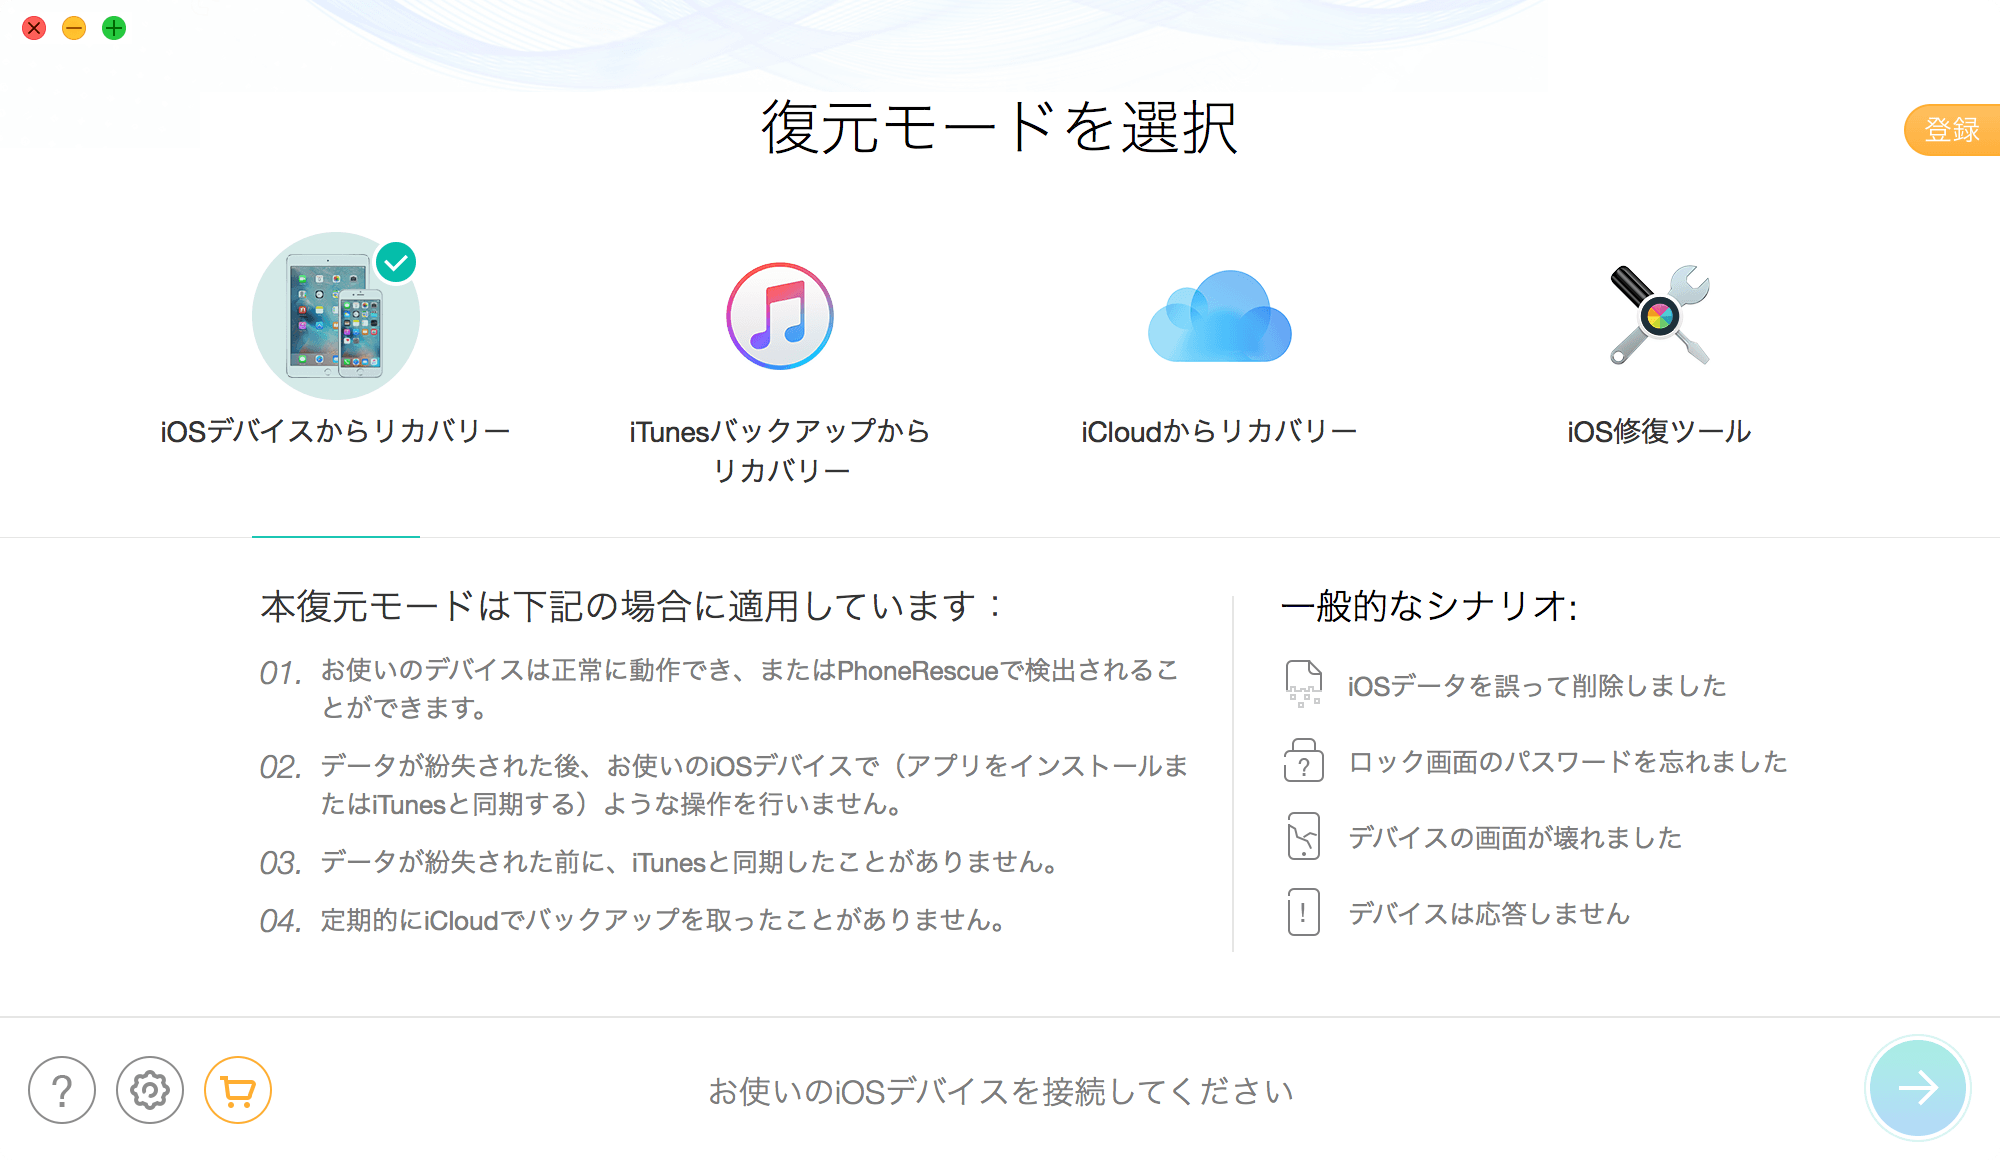Click item 04 about iCloud backup
Image resolution: width=2000 pixels, height=1160 pixels.
pyautogui.click(x=633, y=920)
